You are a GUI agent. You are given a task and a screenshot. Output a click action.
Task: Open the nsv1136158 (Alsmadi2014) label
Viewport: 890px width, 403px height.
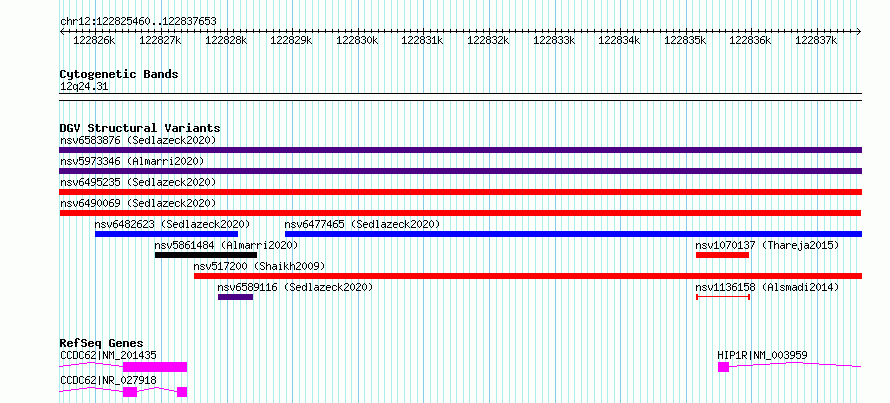pos(767,287)
